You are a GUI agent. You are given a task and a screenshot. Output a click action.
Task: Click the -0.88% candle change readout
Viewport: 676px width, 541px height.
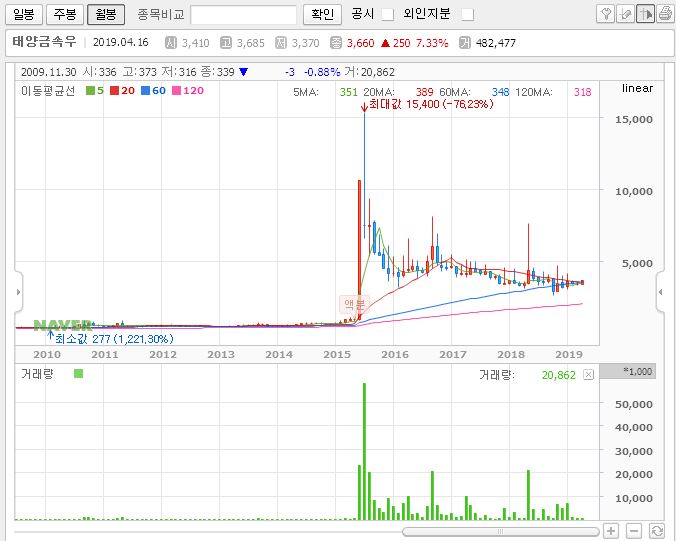click(x=322, y=72)
